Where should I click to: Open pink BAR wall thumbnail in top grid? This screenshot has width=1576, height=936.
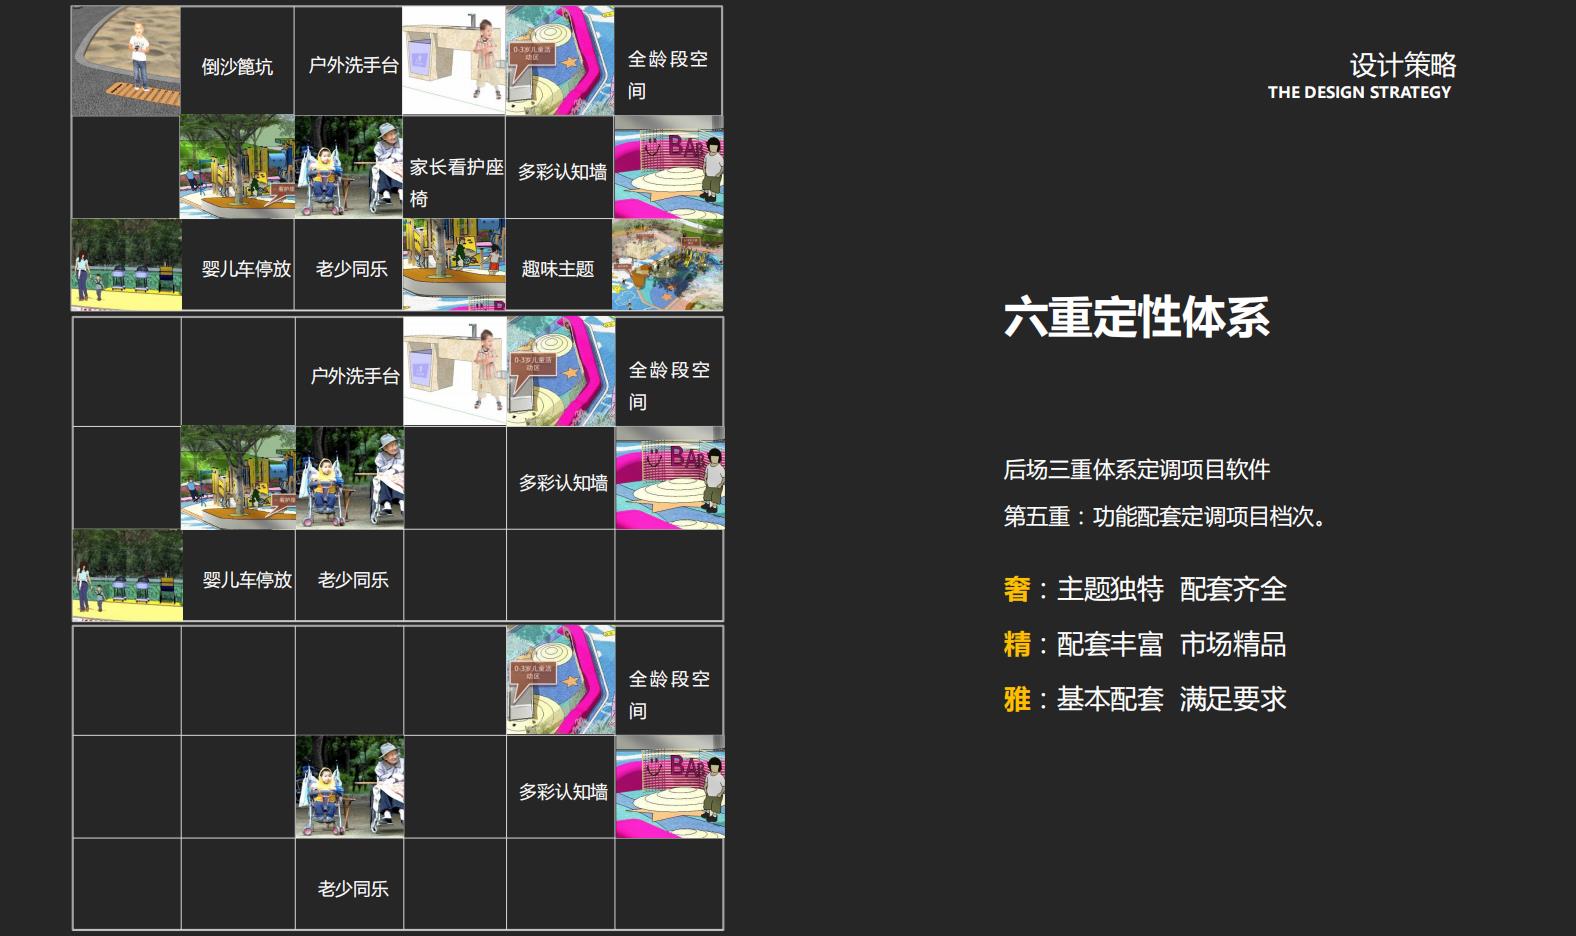668,167
